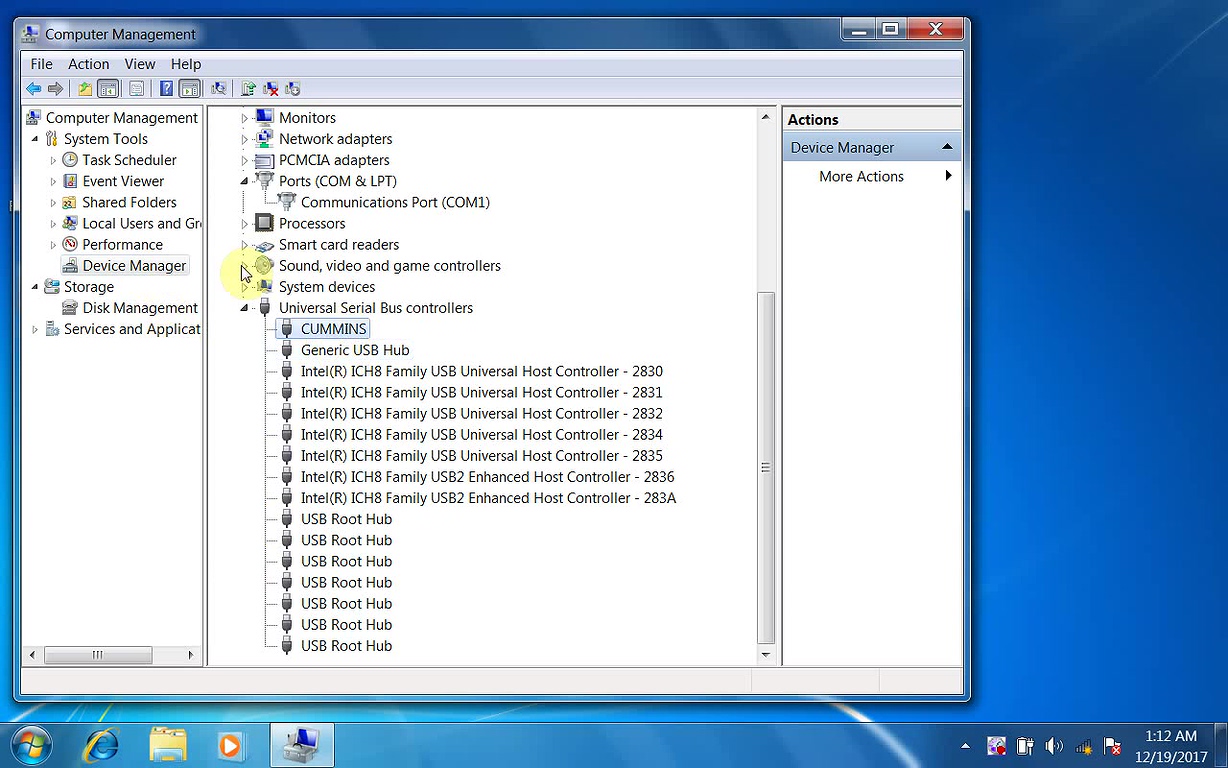Open the Help menu
The image size is (1228, 768).
(186, 64)
